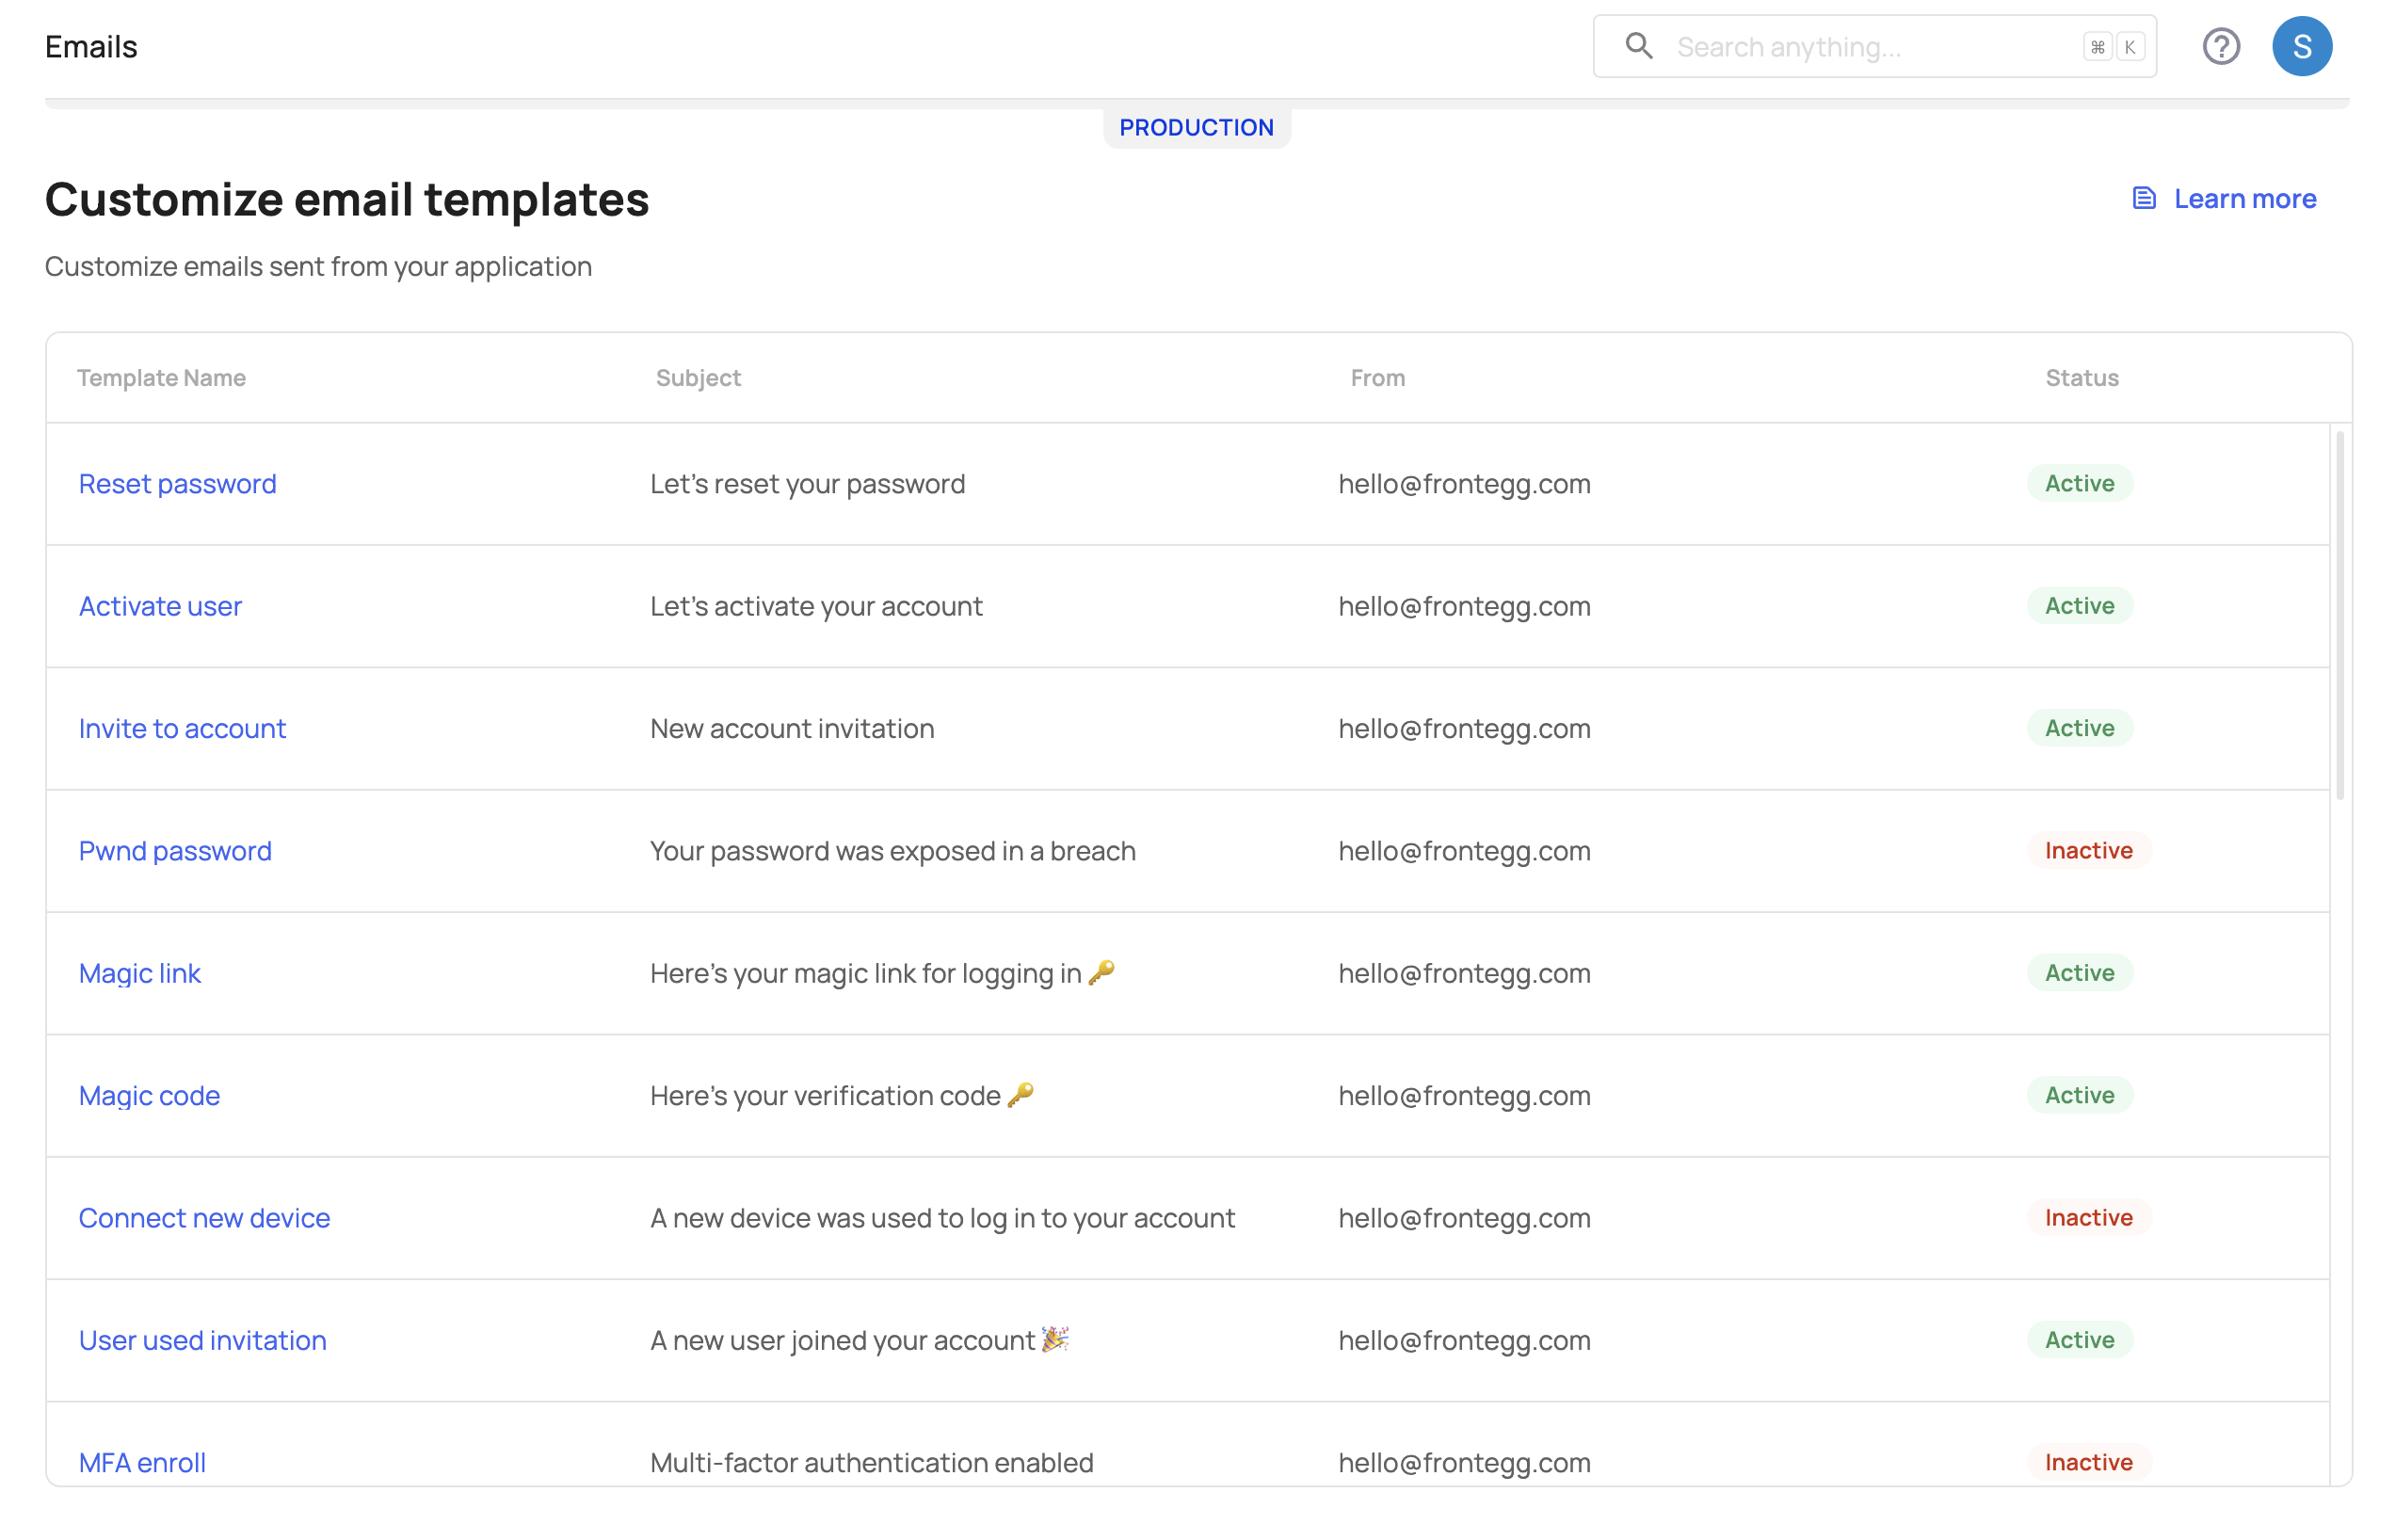Open the Activate user template
This screenshot has width=2395, height=1540.
click(161, 604)
